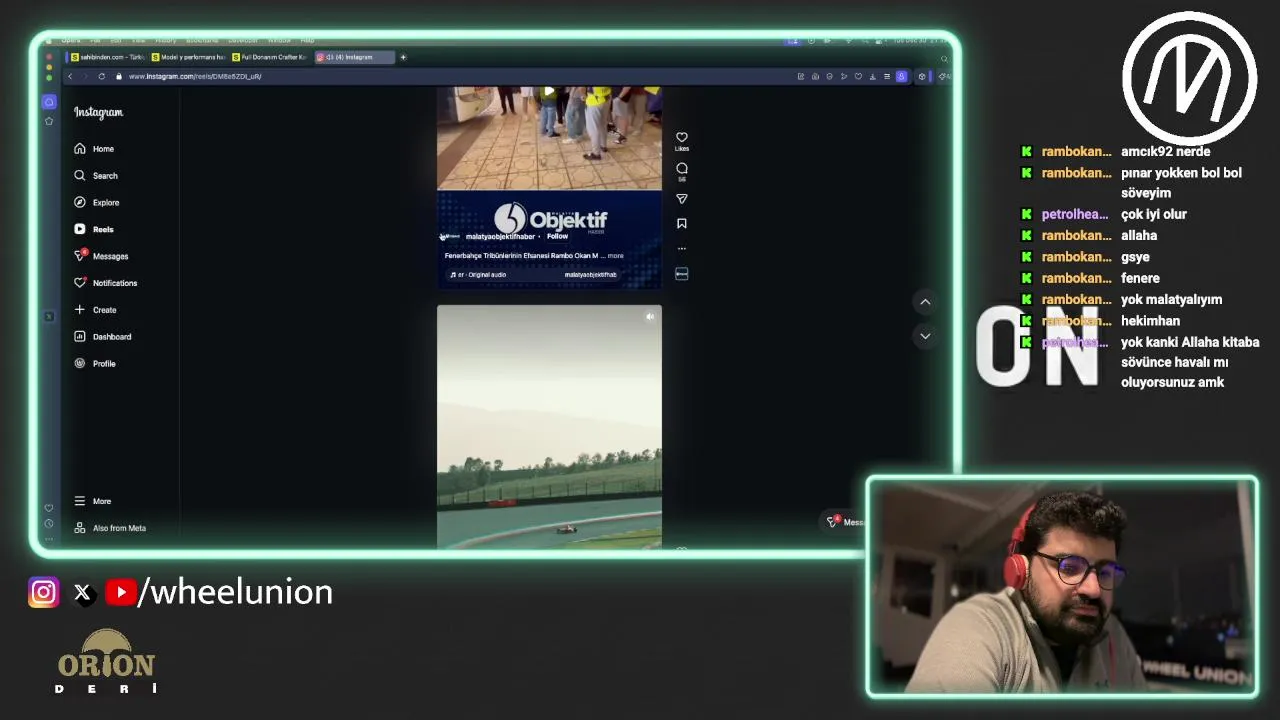1280x720 pixels.
Task: Open the tab search magnifier icon
Action: click(943, 58)
